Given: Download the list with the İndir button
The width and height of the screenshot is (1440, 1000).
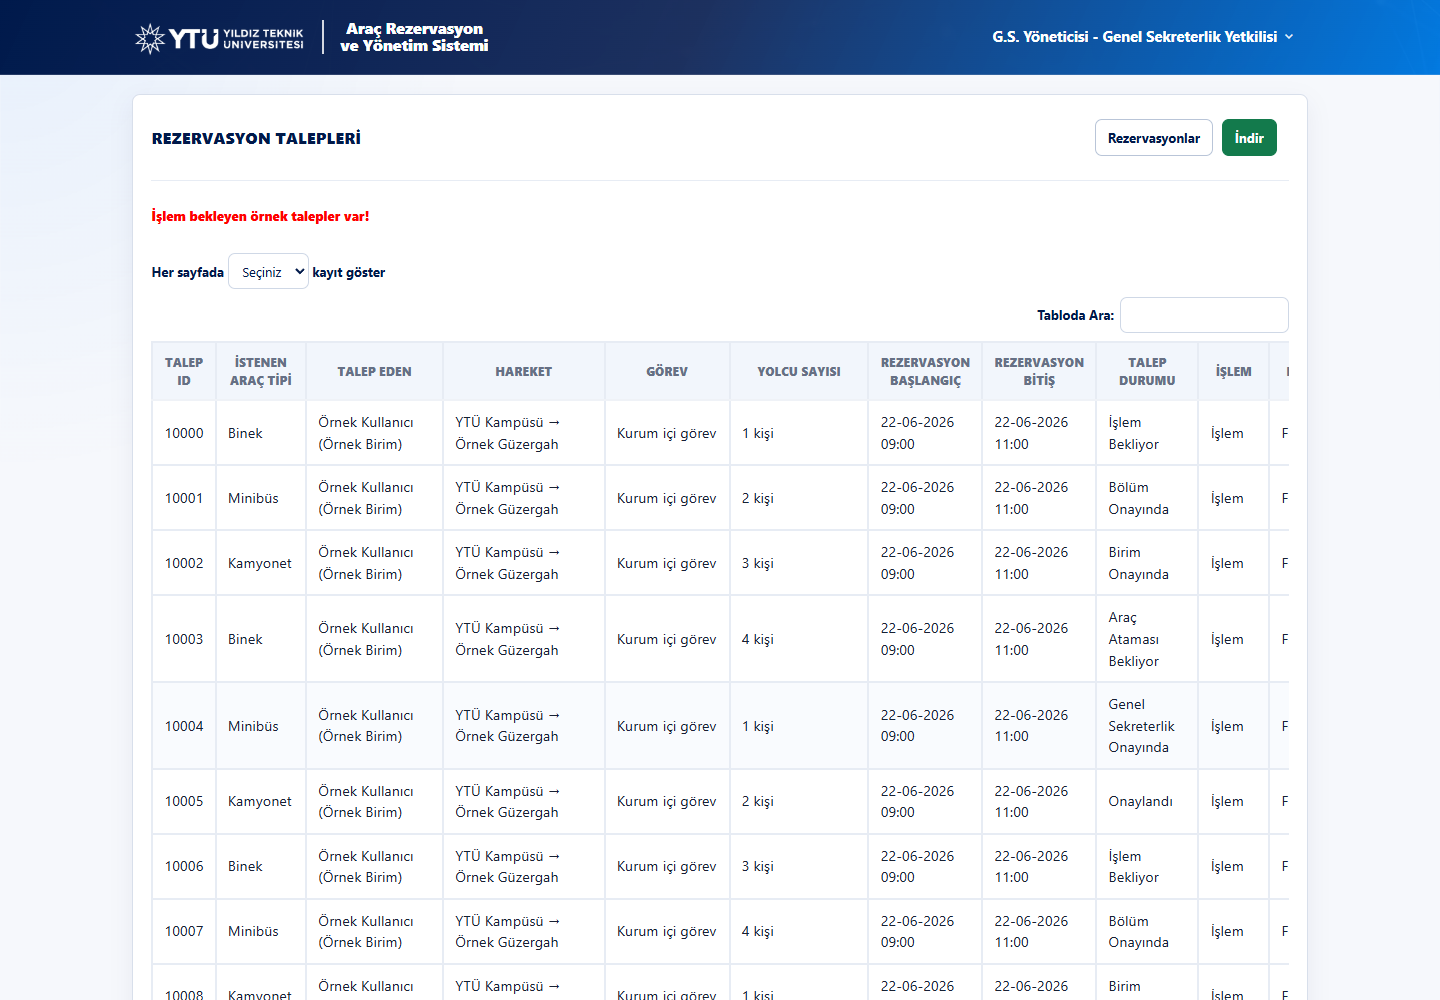Looking at the screenshot, I should pos(1249,138).
